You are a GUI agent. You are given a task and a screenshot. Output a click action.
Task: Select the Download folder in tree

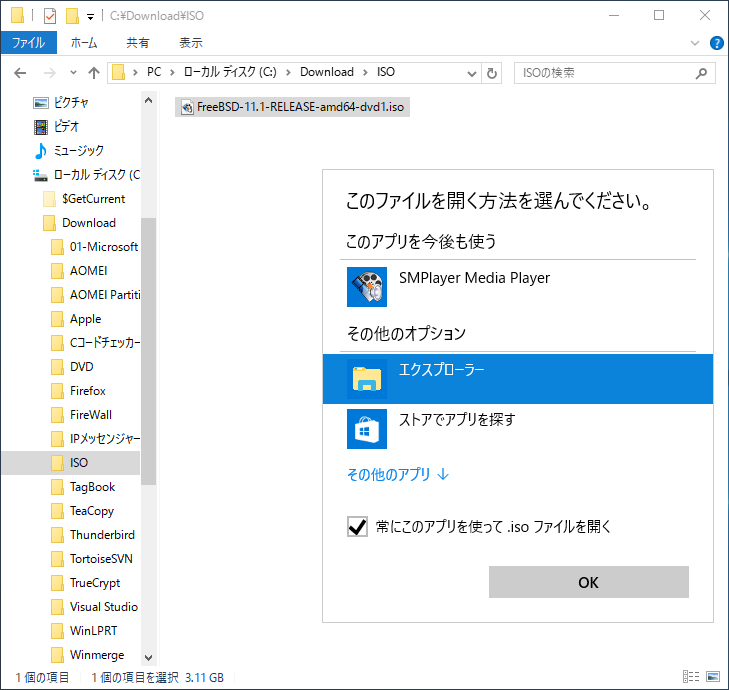point(79,223)
